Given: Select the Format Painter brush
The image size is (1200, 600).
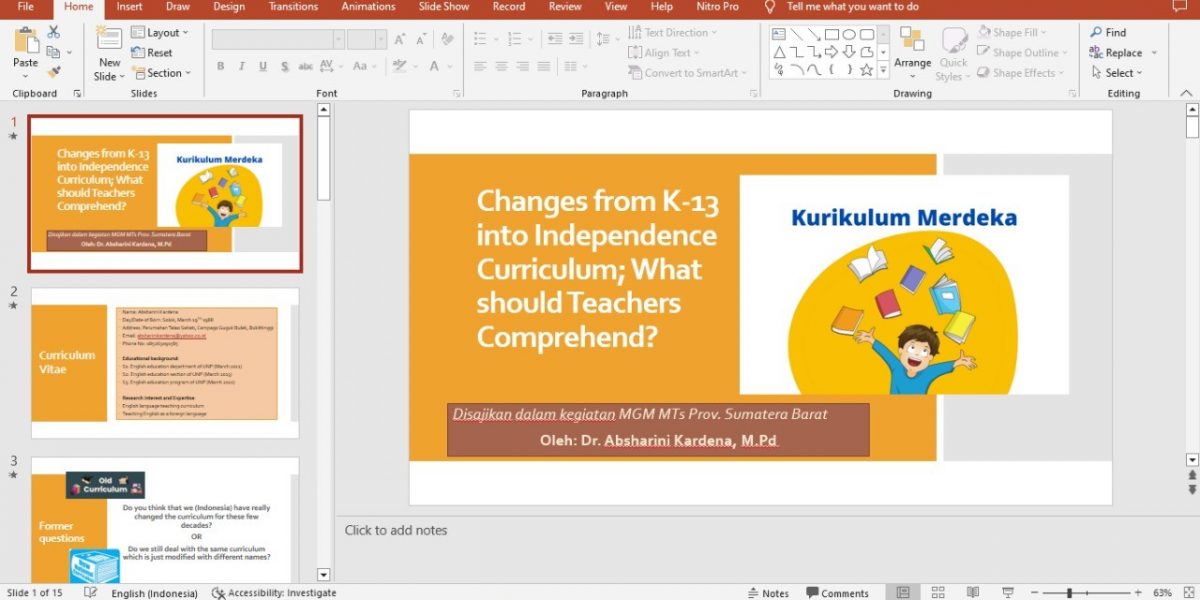Looking at the screenshot, I should (53, 71).
